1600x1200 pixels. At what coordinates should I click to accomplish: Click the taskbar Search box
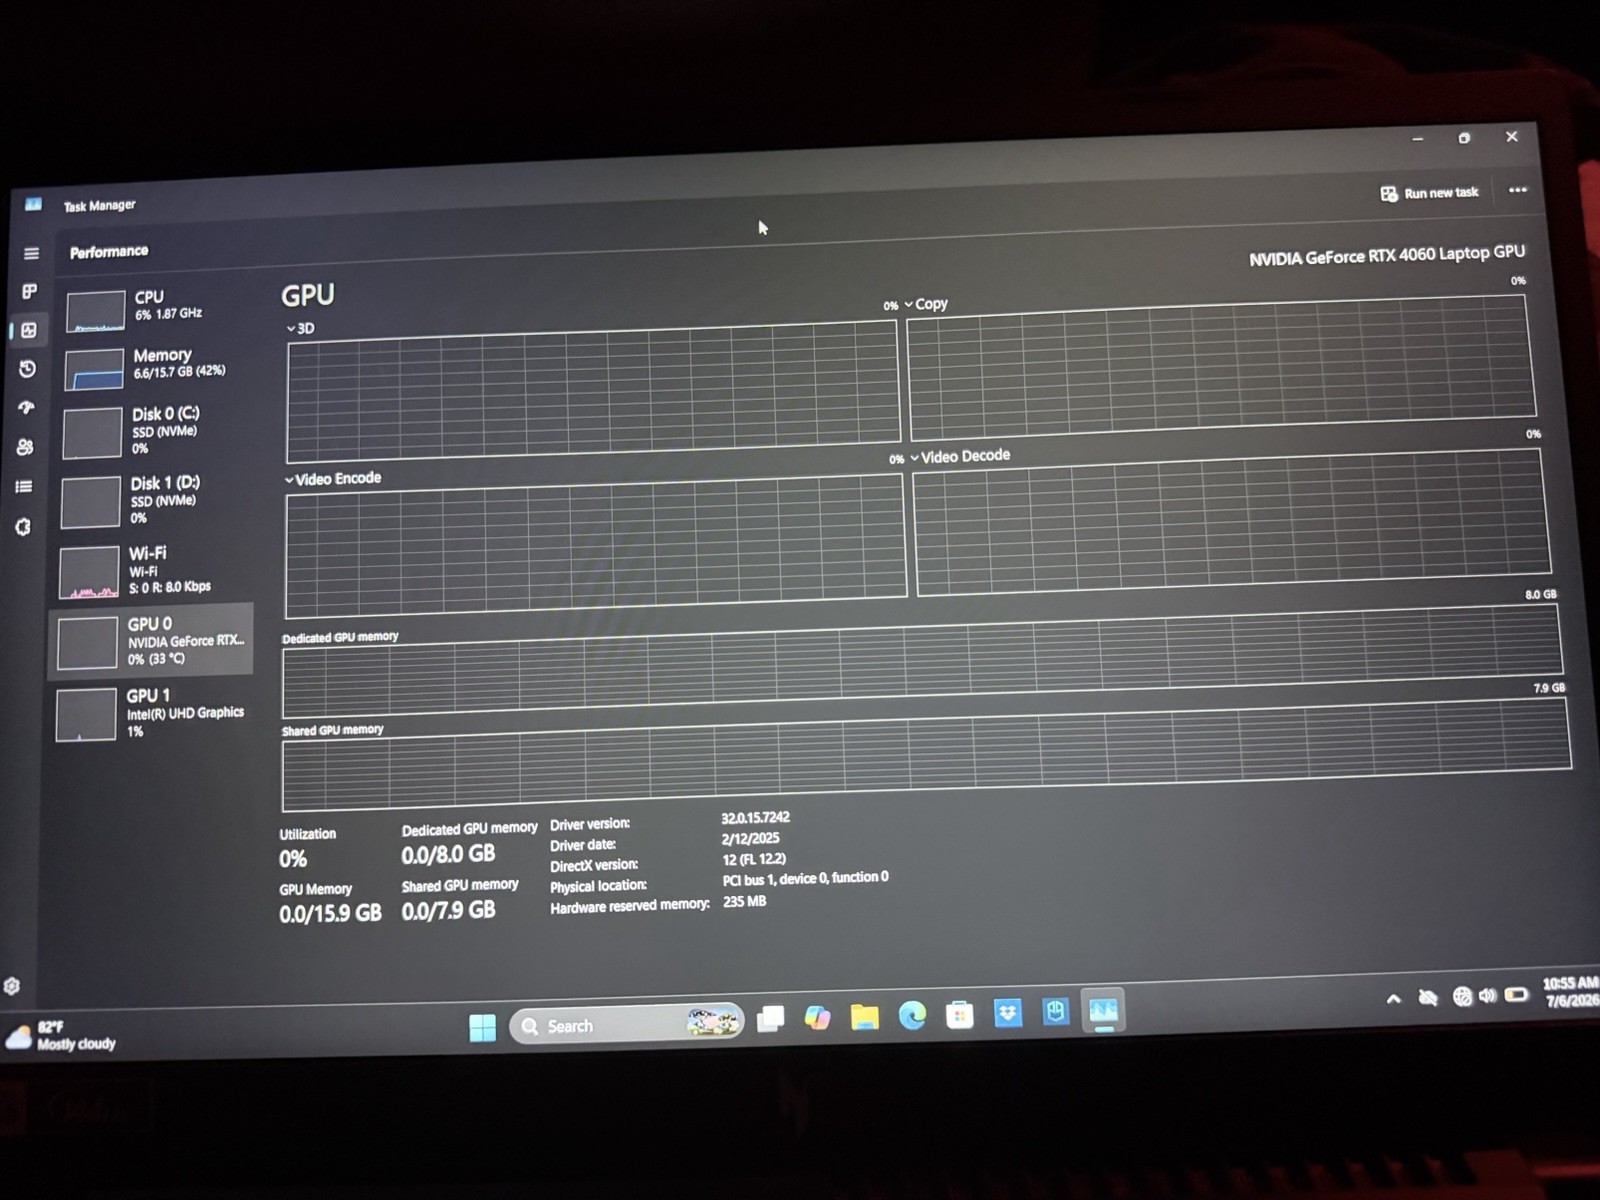[627, 1024]
